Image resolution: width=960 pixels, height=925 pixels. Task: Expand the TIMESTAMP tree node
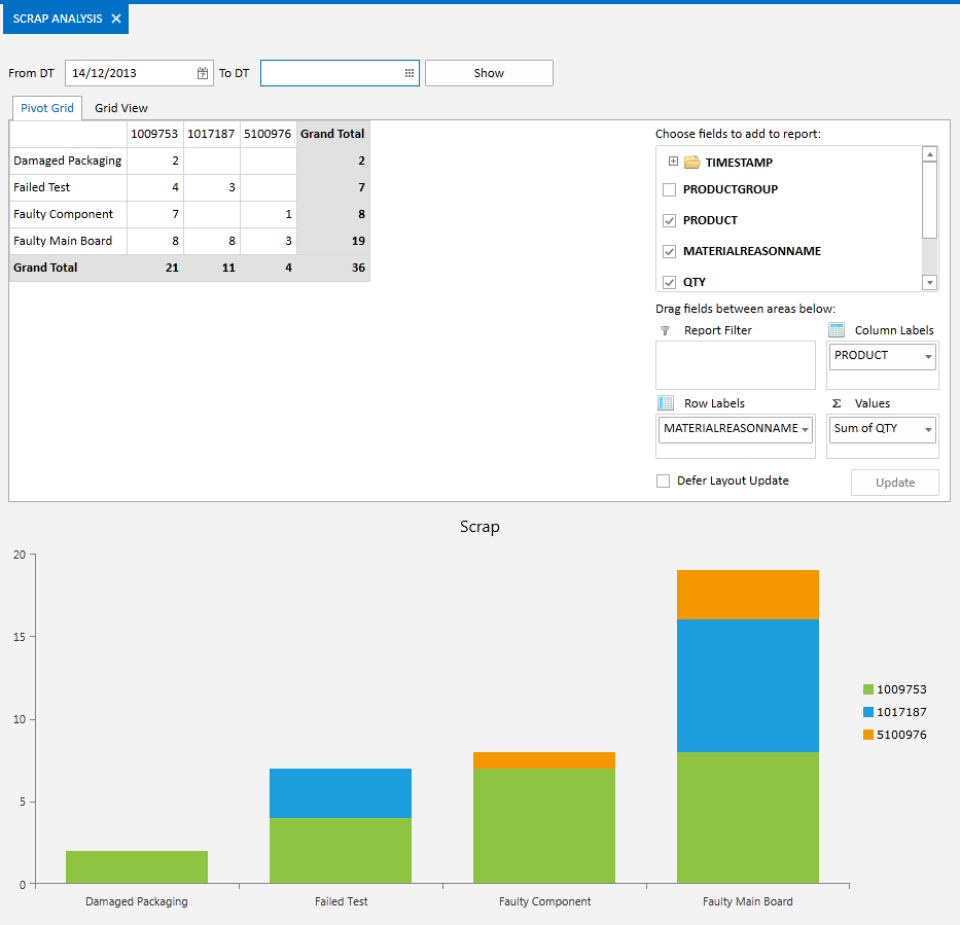672,161
